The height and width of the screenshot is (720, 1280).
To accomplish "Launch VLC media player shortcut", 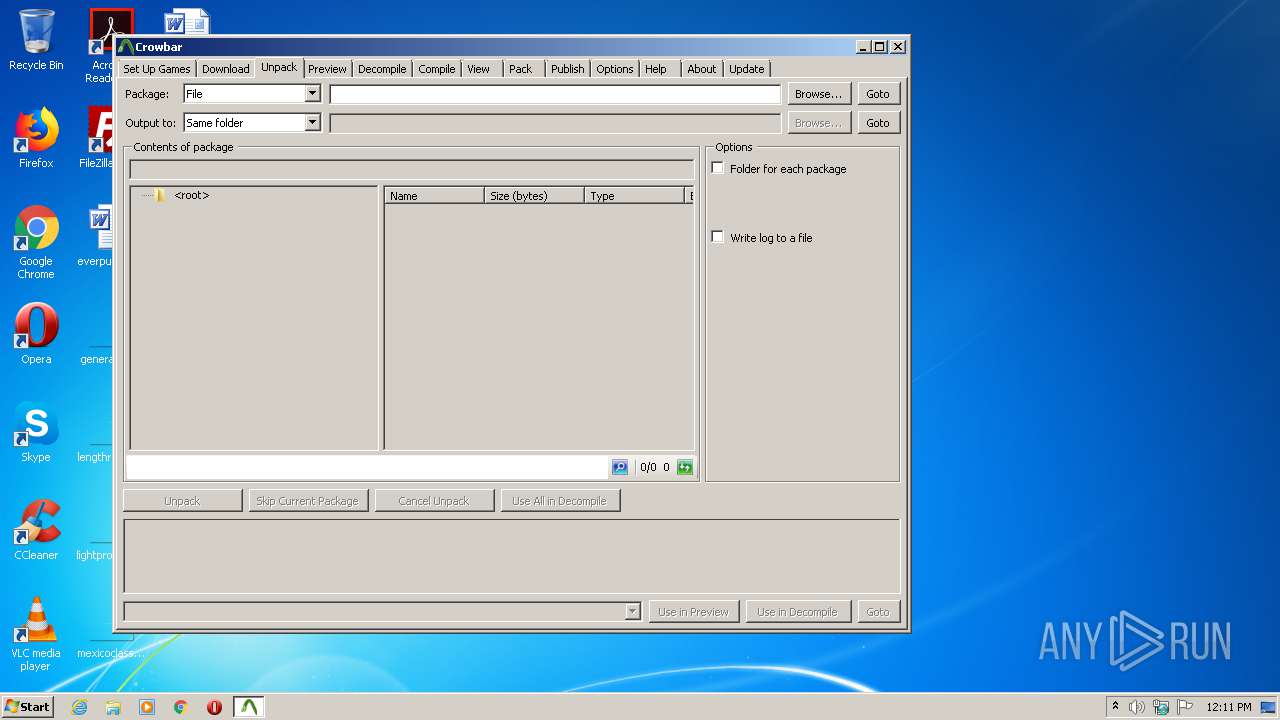I will pyautogui.click(x=36, y=634).
